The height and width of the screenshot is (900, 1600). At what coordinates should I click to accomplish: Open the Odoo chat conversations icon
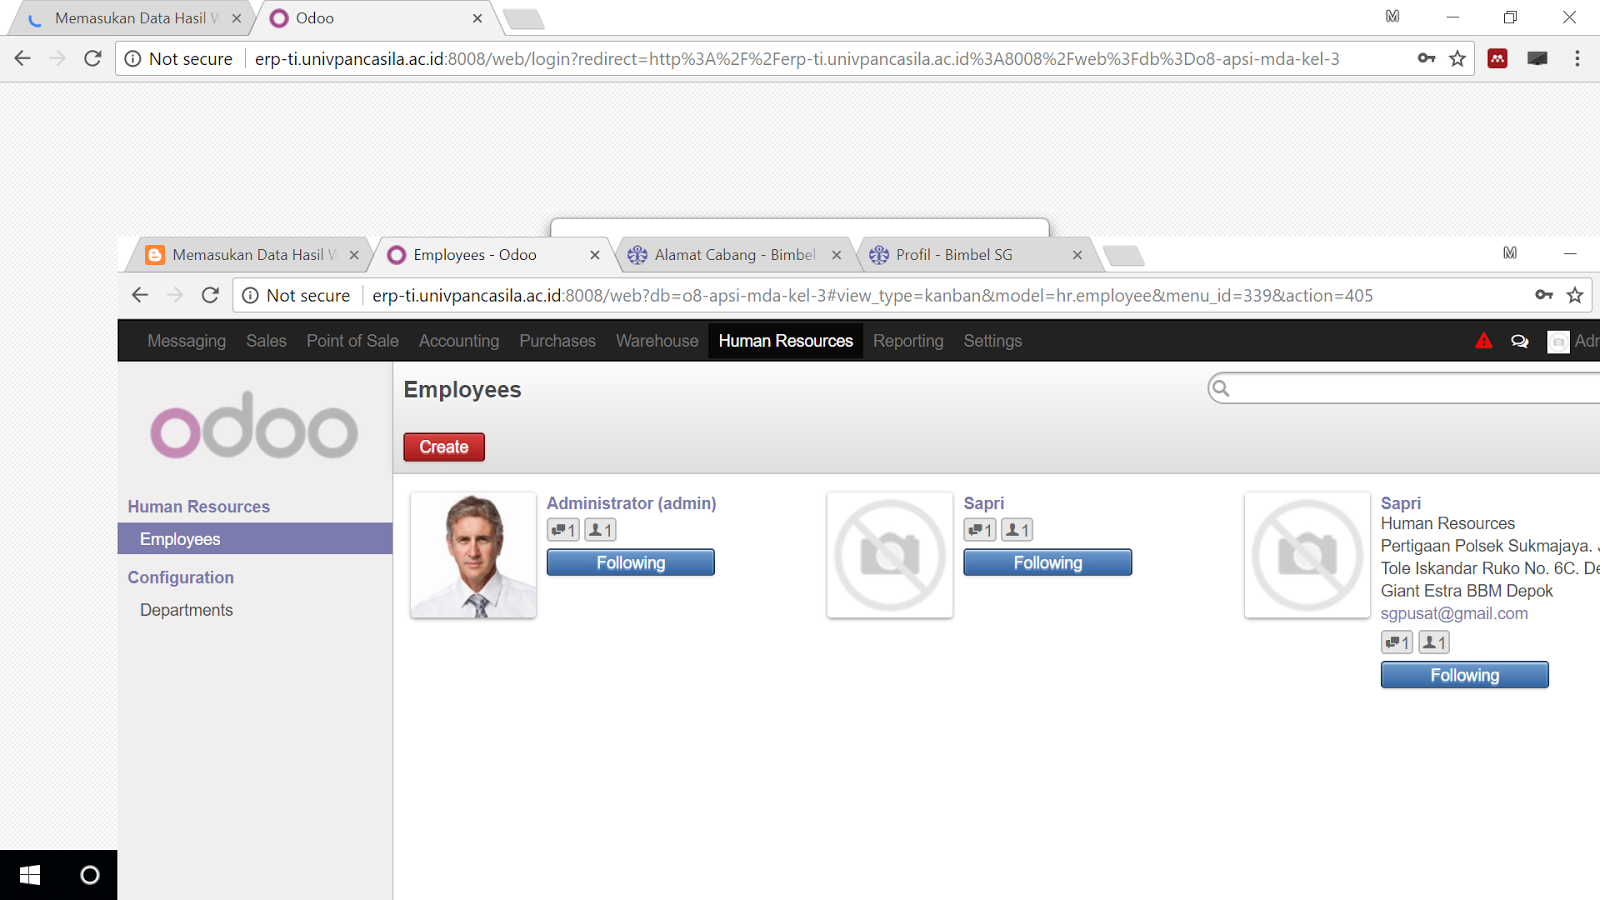click(1520, 341)
